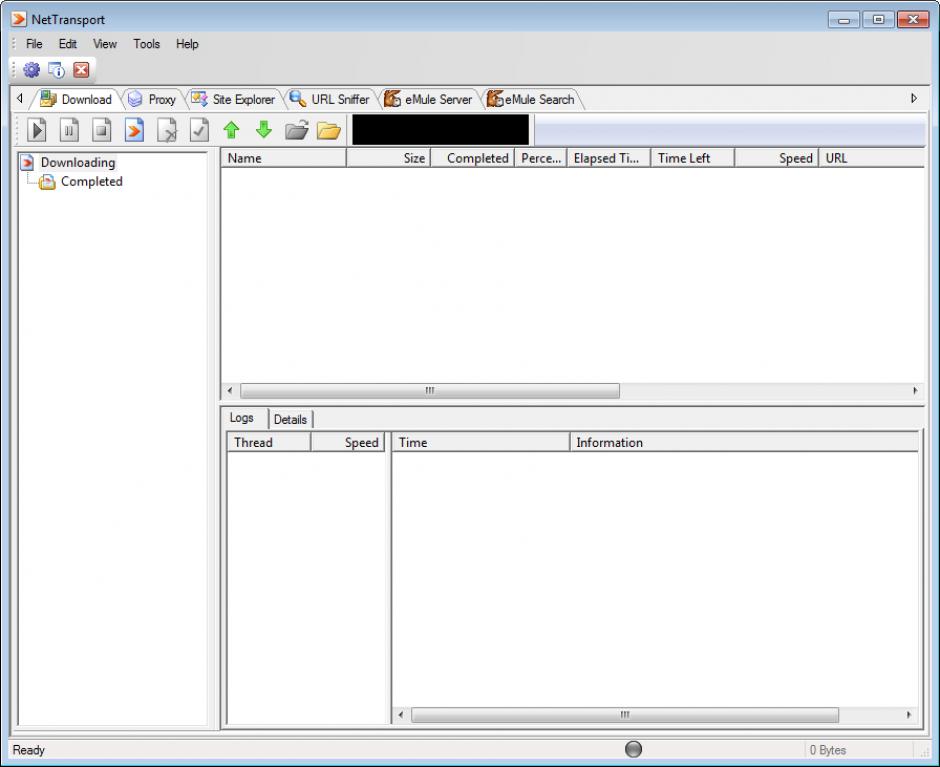Image resolution: width=940 pixels, height=767 pixels.
Task: Sort by the Perce... column header
Action: (540, 158)
